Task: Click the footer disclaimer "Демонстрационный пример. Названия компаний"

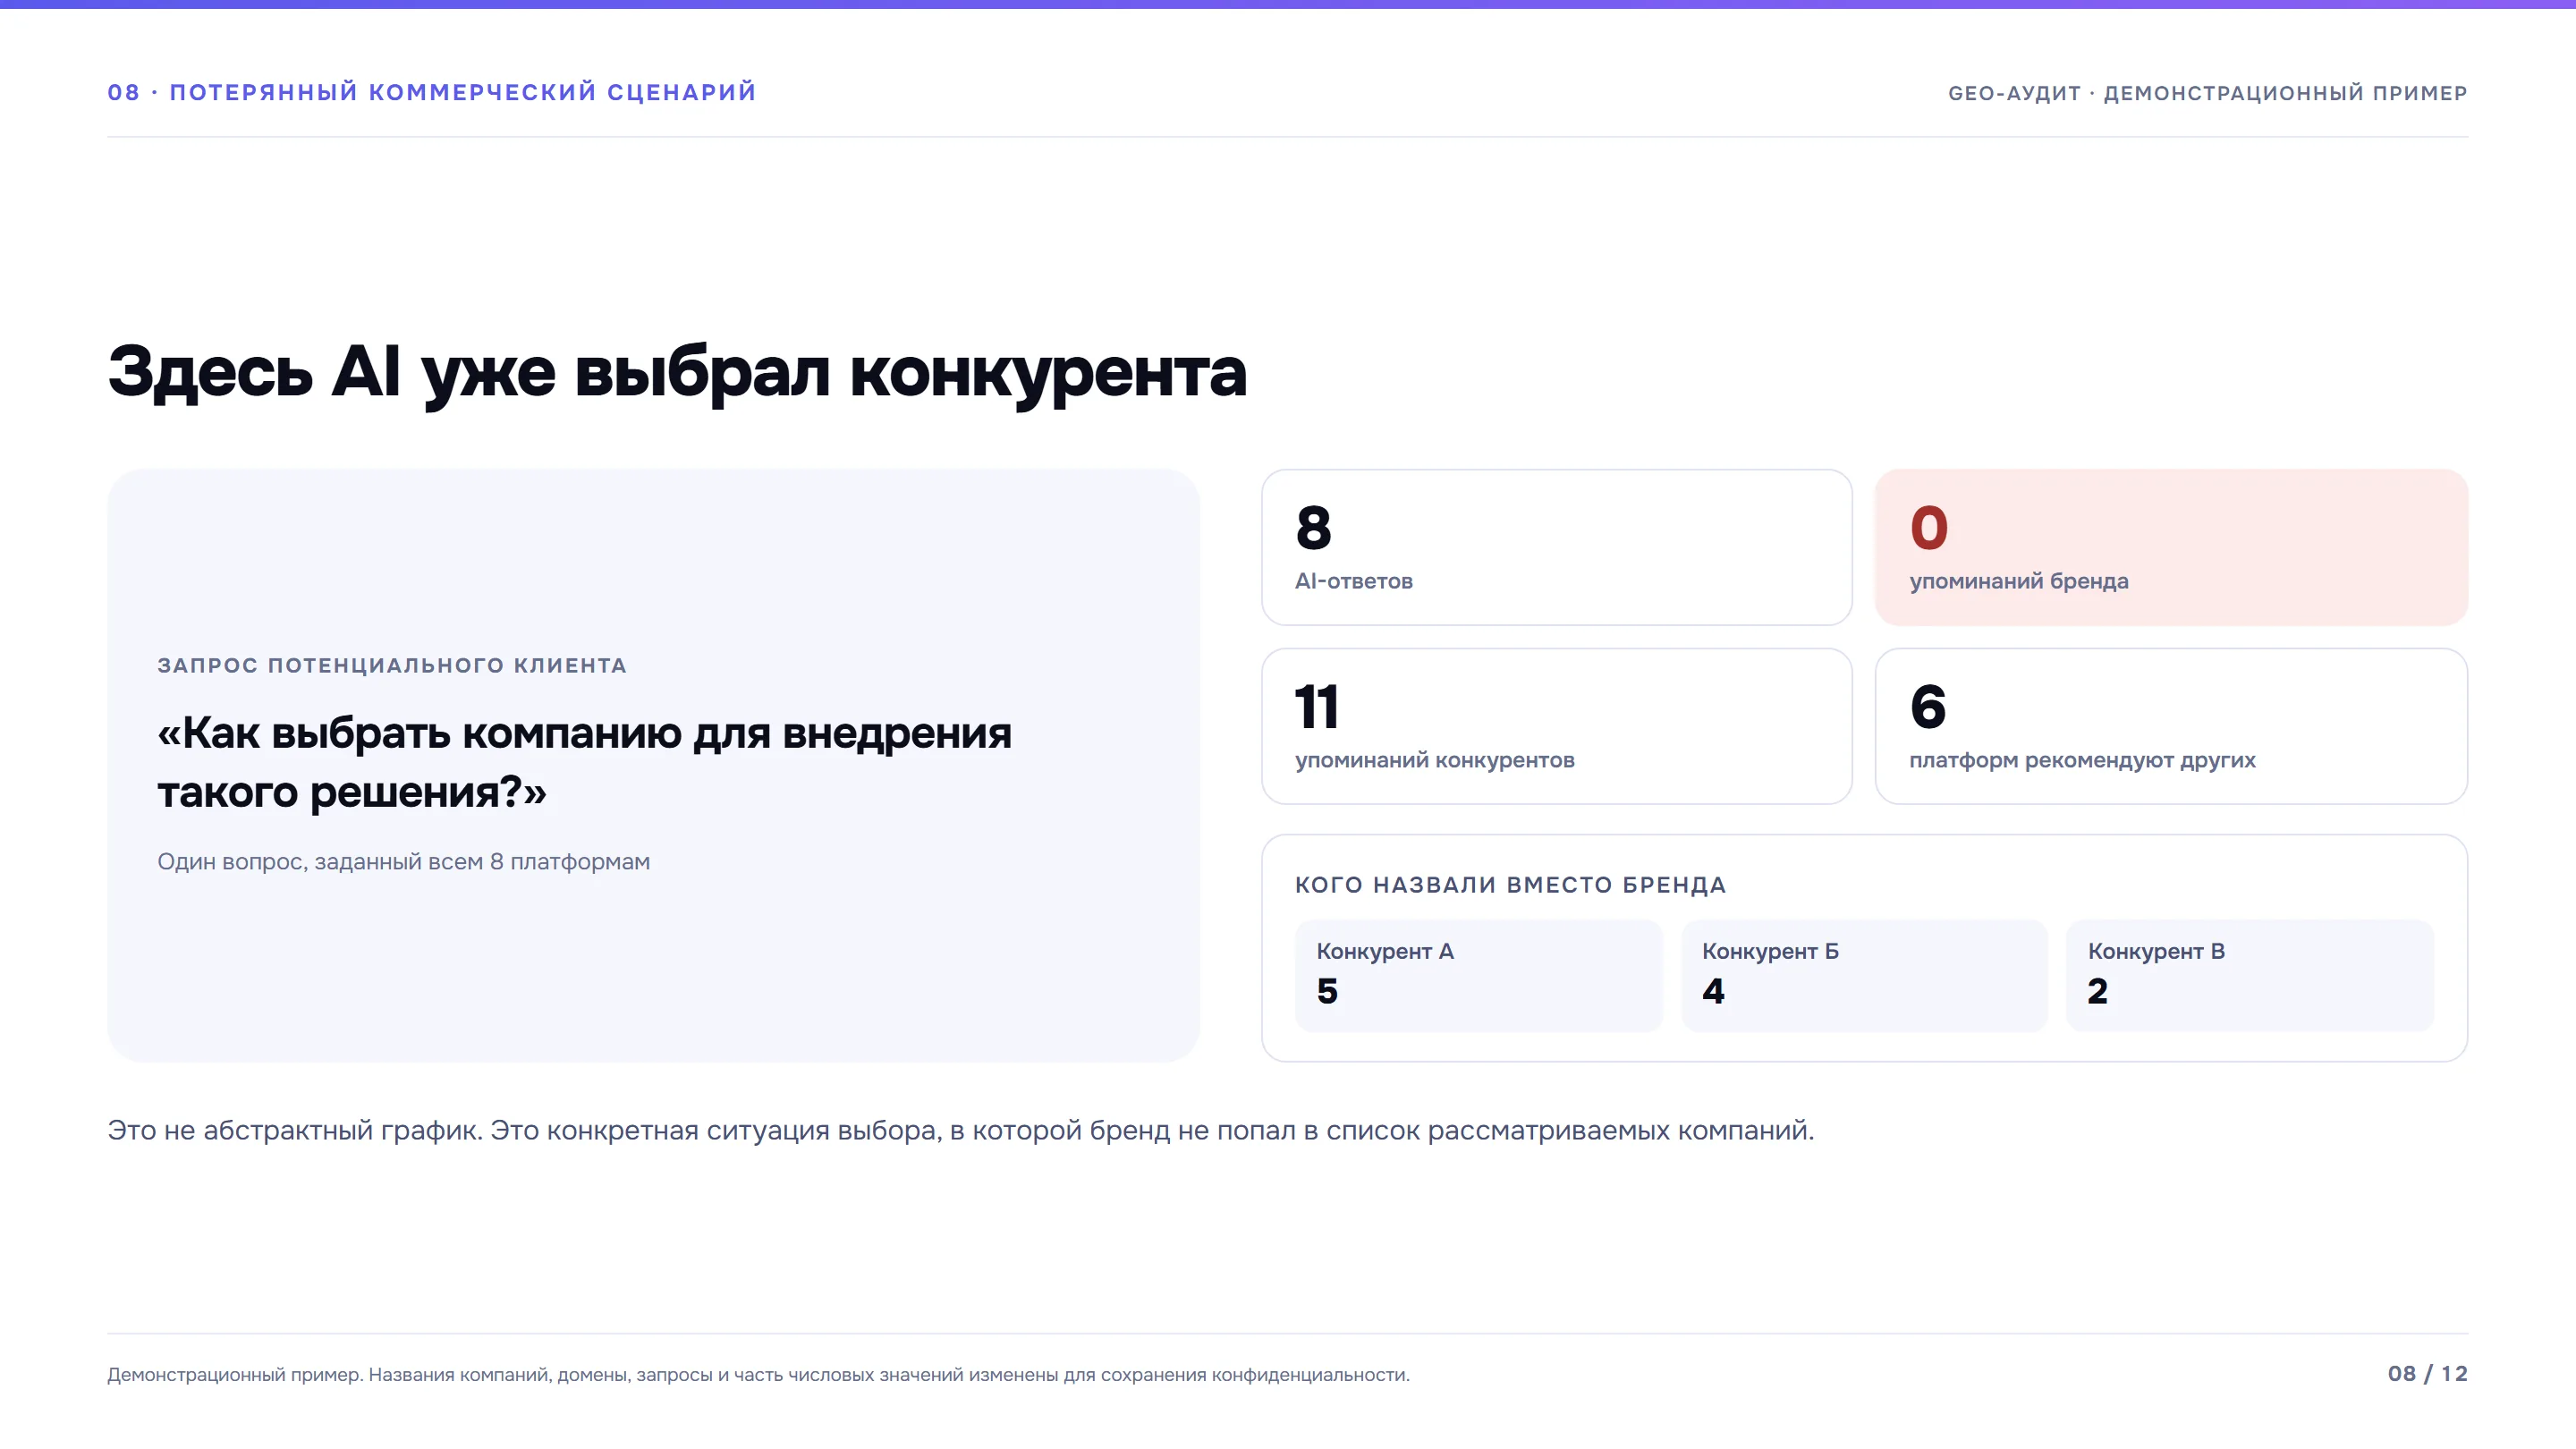Action: click(x=758, y=1375)
